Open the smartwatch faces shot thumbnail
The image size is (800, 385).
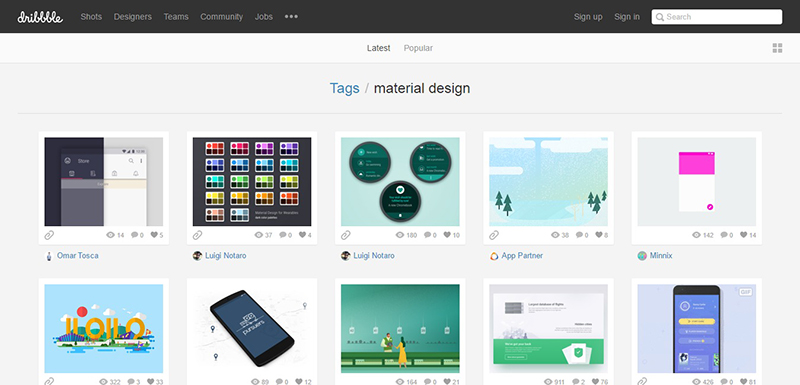[400, 182]
